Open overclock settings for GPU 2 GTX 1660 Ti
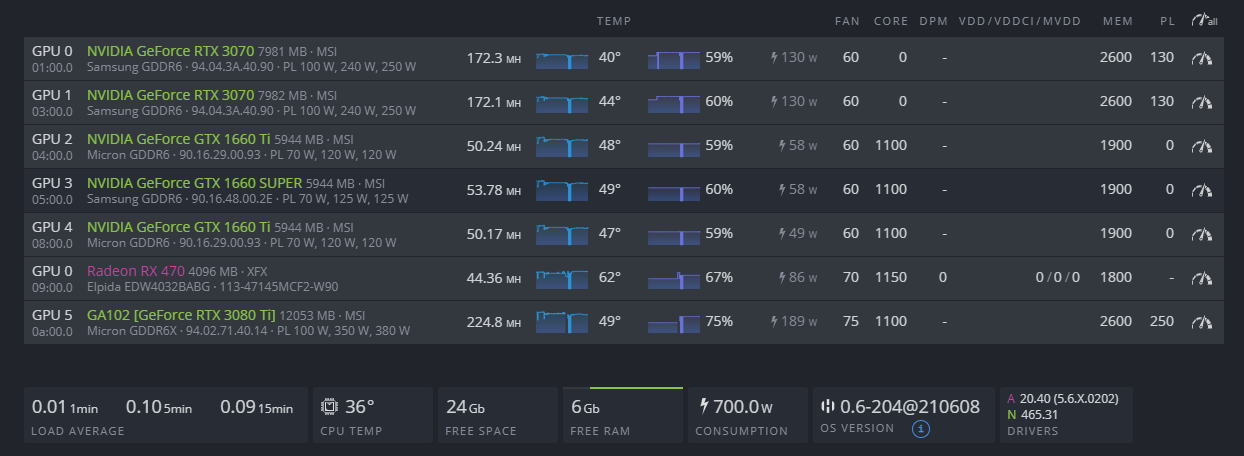This screenshot has width=1244, height=456. [x=1201, y=146]
